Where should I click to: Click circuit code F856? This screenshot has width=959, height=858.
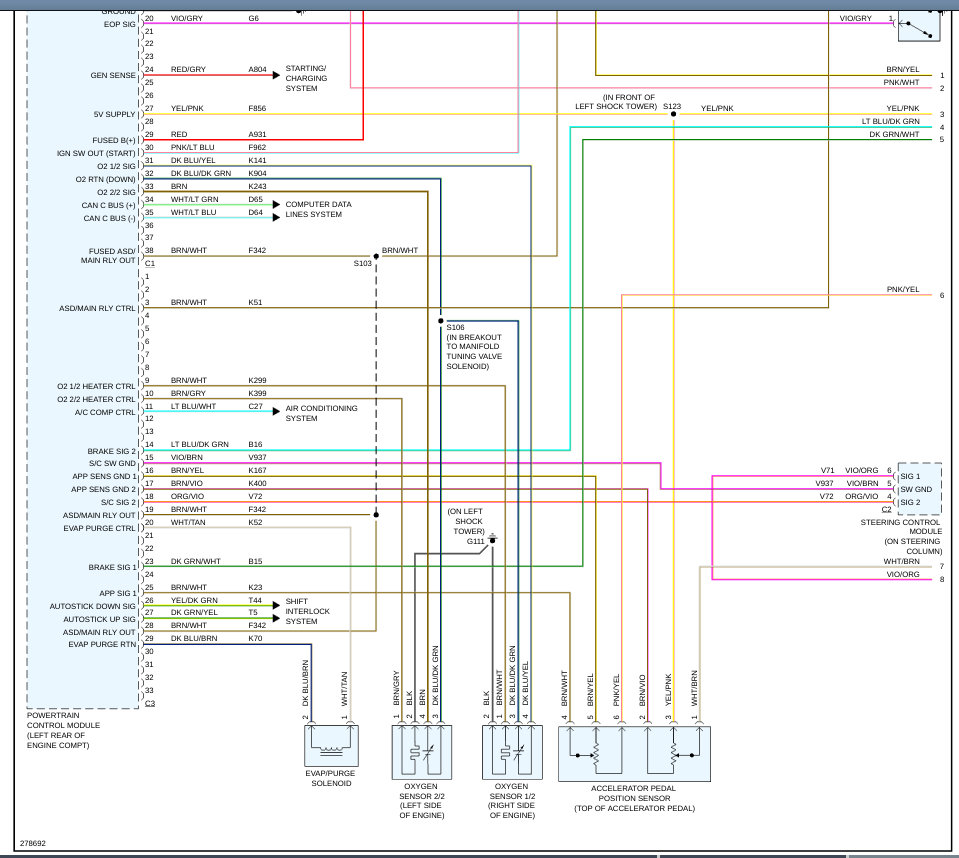[x=257, y=108]
